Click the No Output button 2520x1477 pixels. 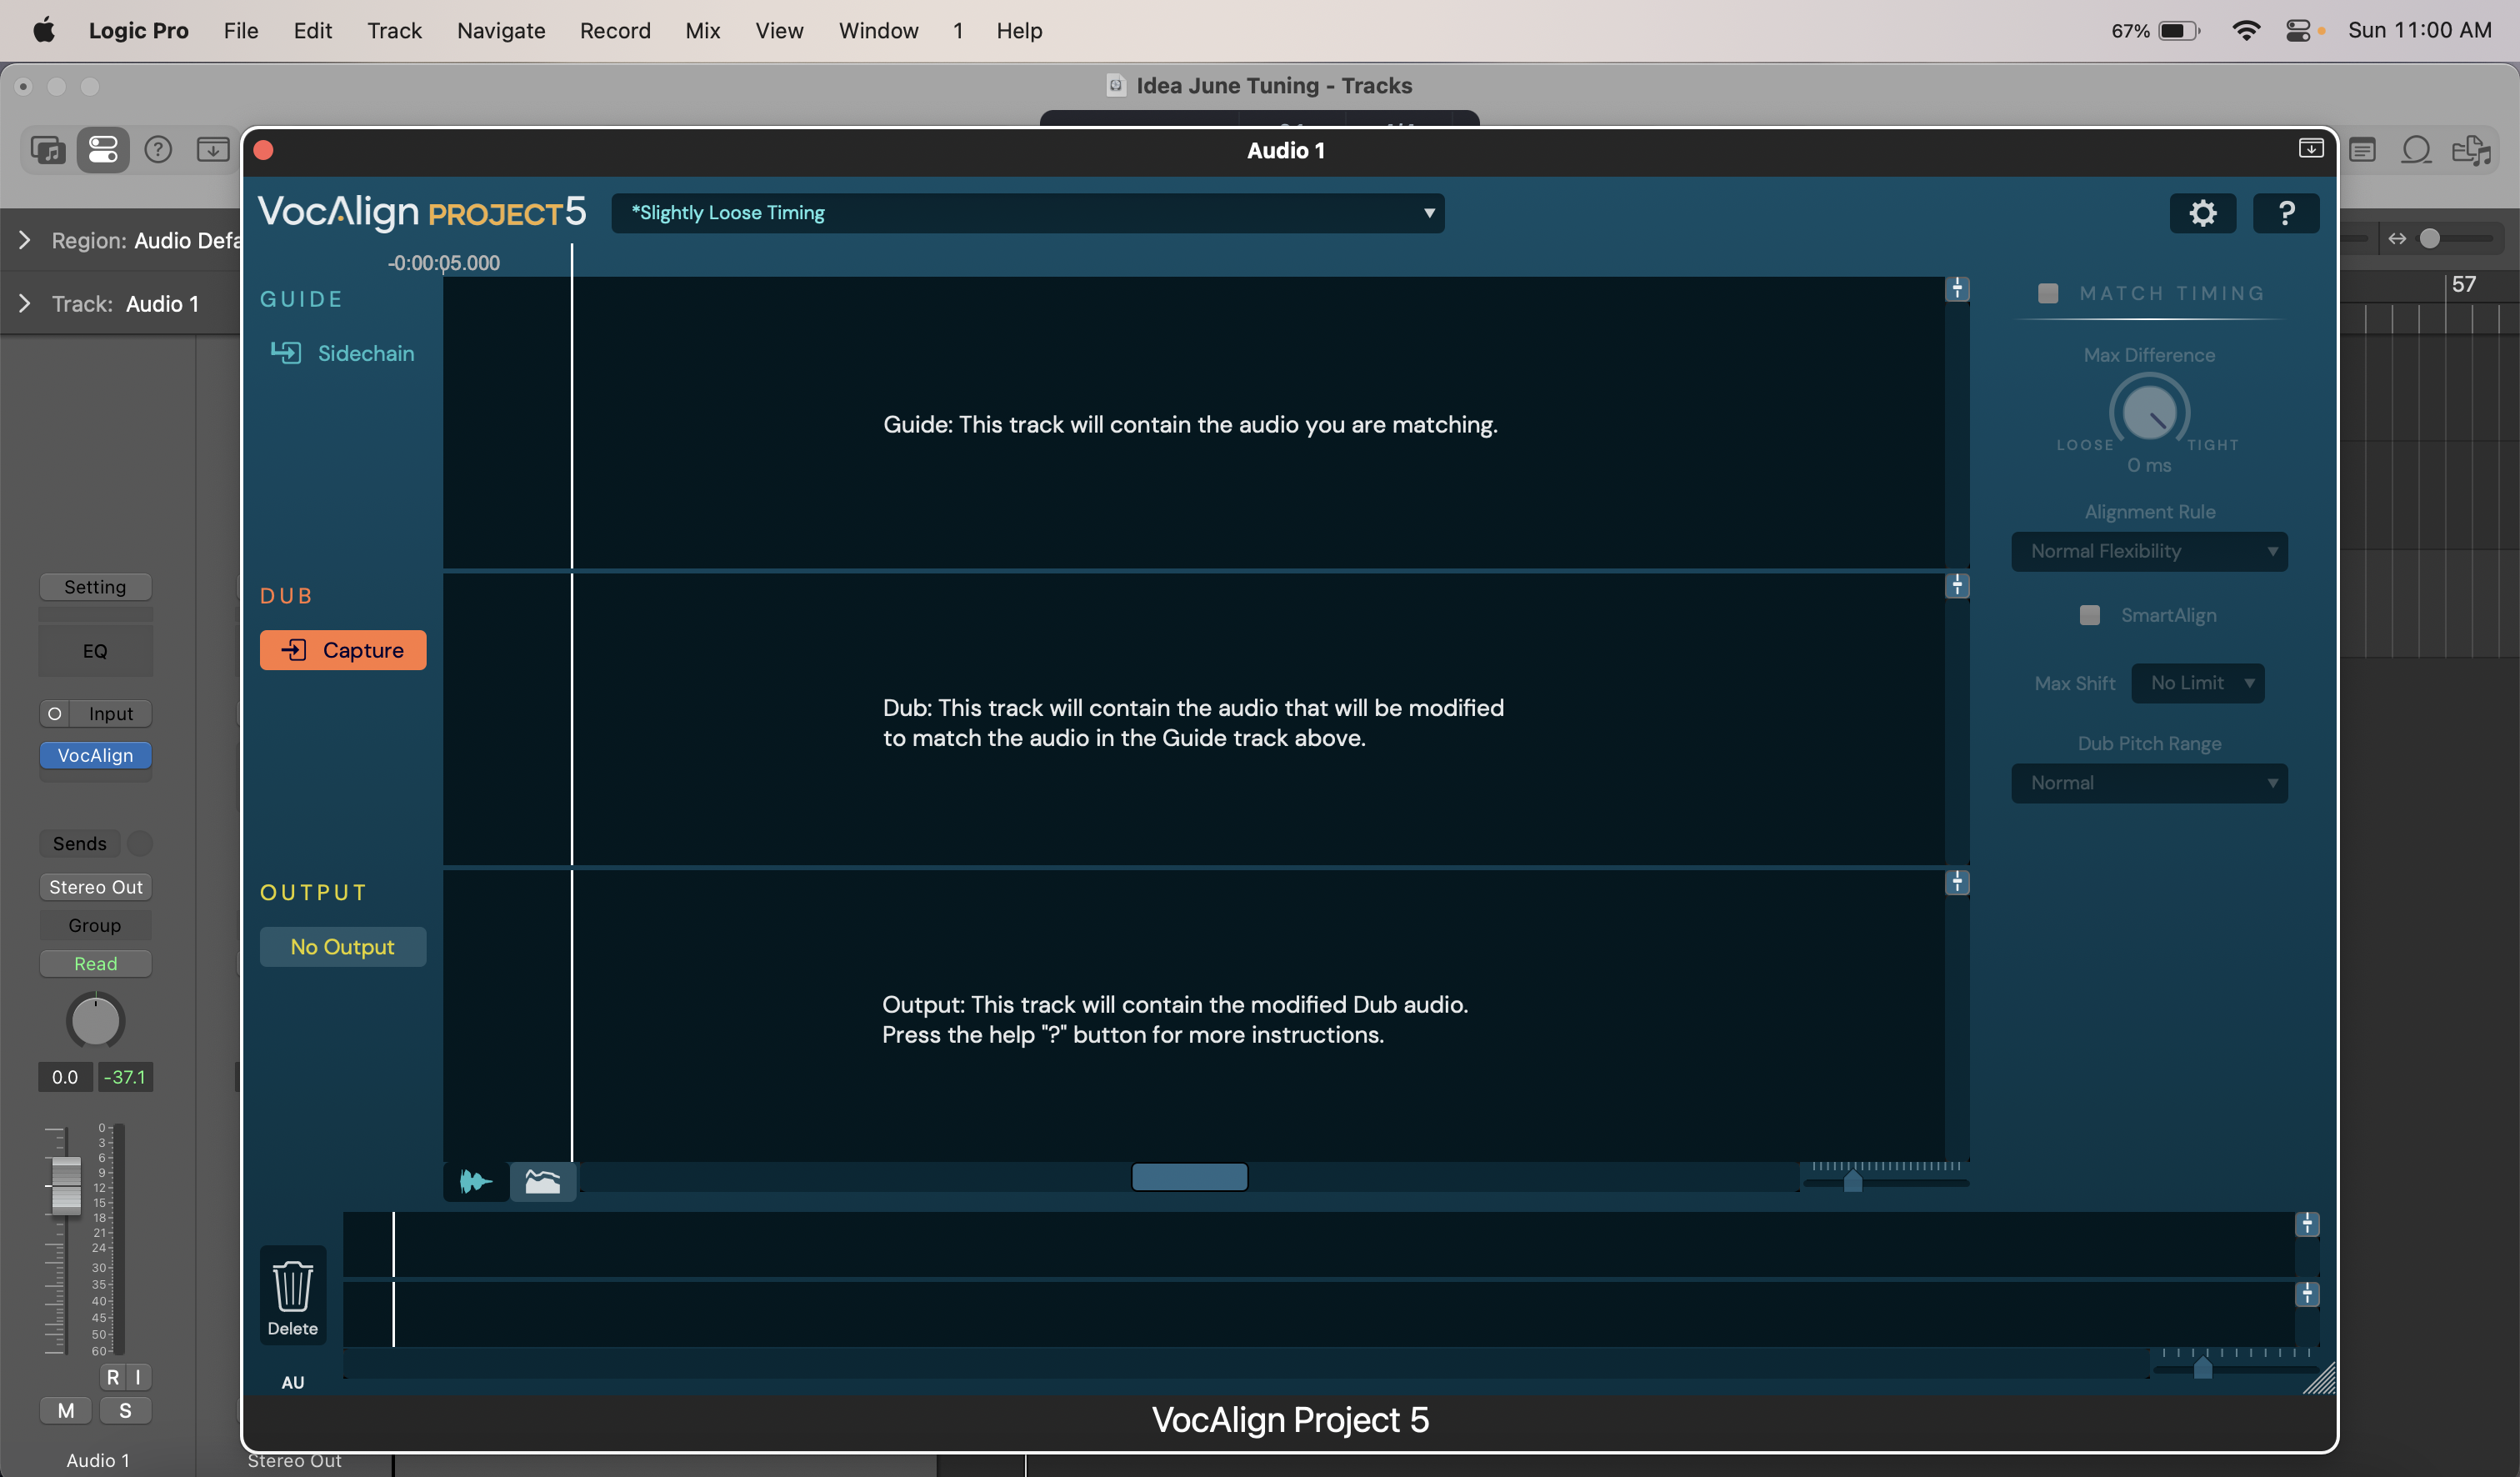(x=342, y=946)
